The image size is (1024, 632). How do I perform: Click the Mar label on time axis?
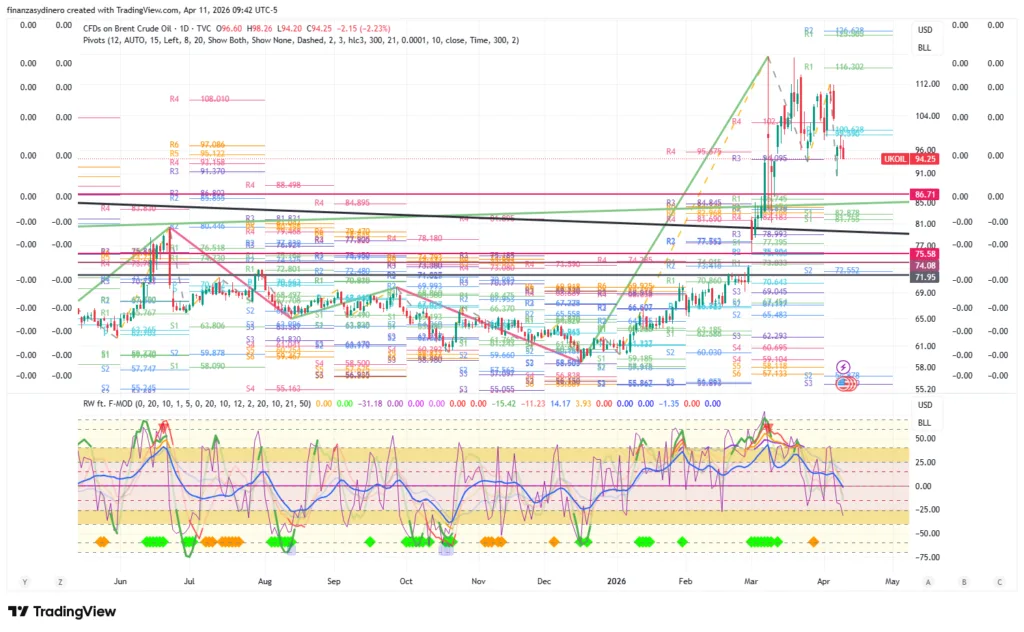752,581
